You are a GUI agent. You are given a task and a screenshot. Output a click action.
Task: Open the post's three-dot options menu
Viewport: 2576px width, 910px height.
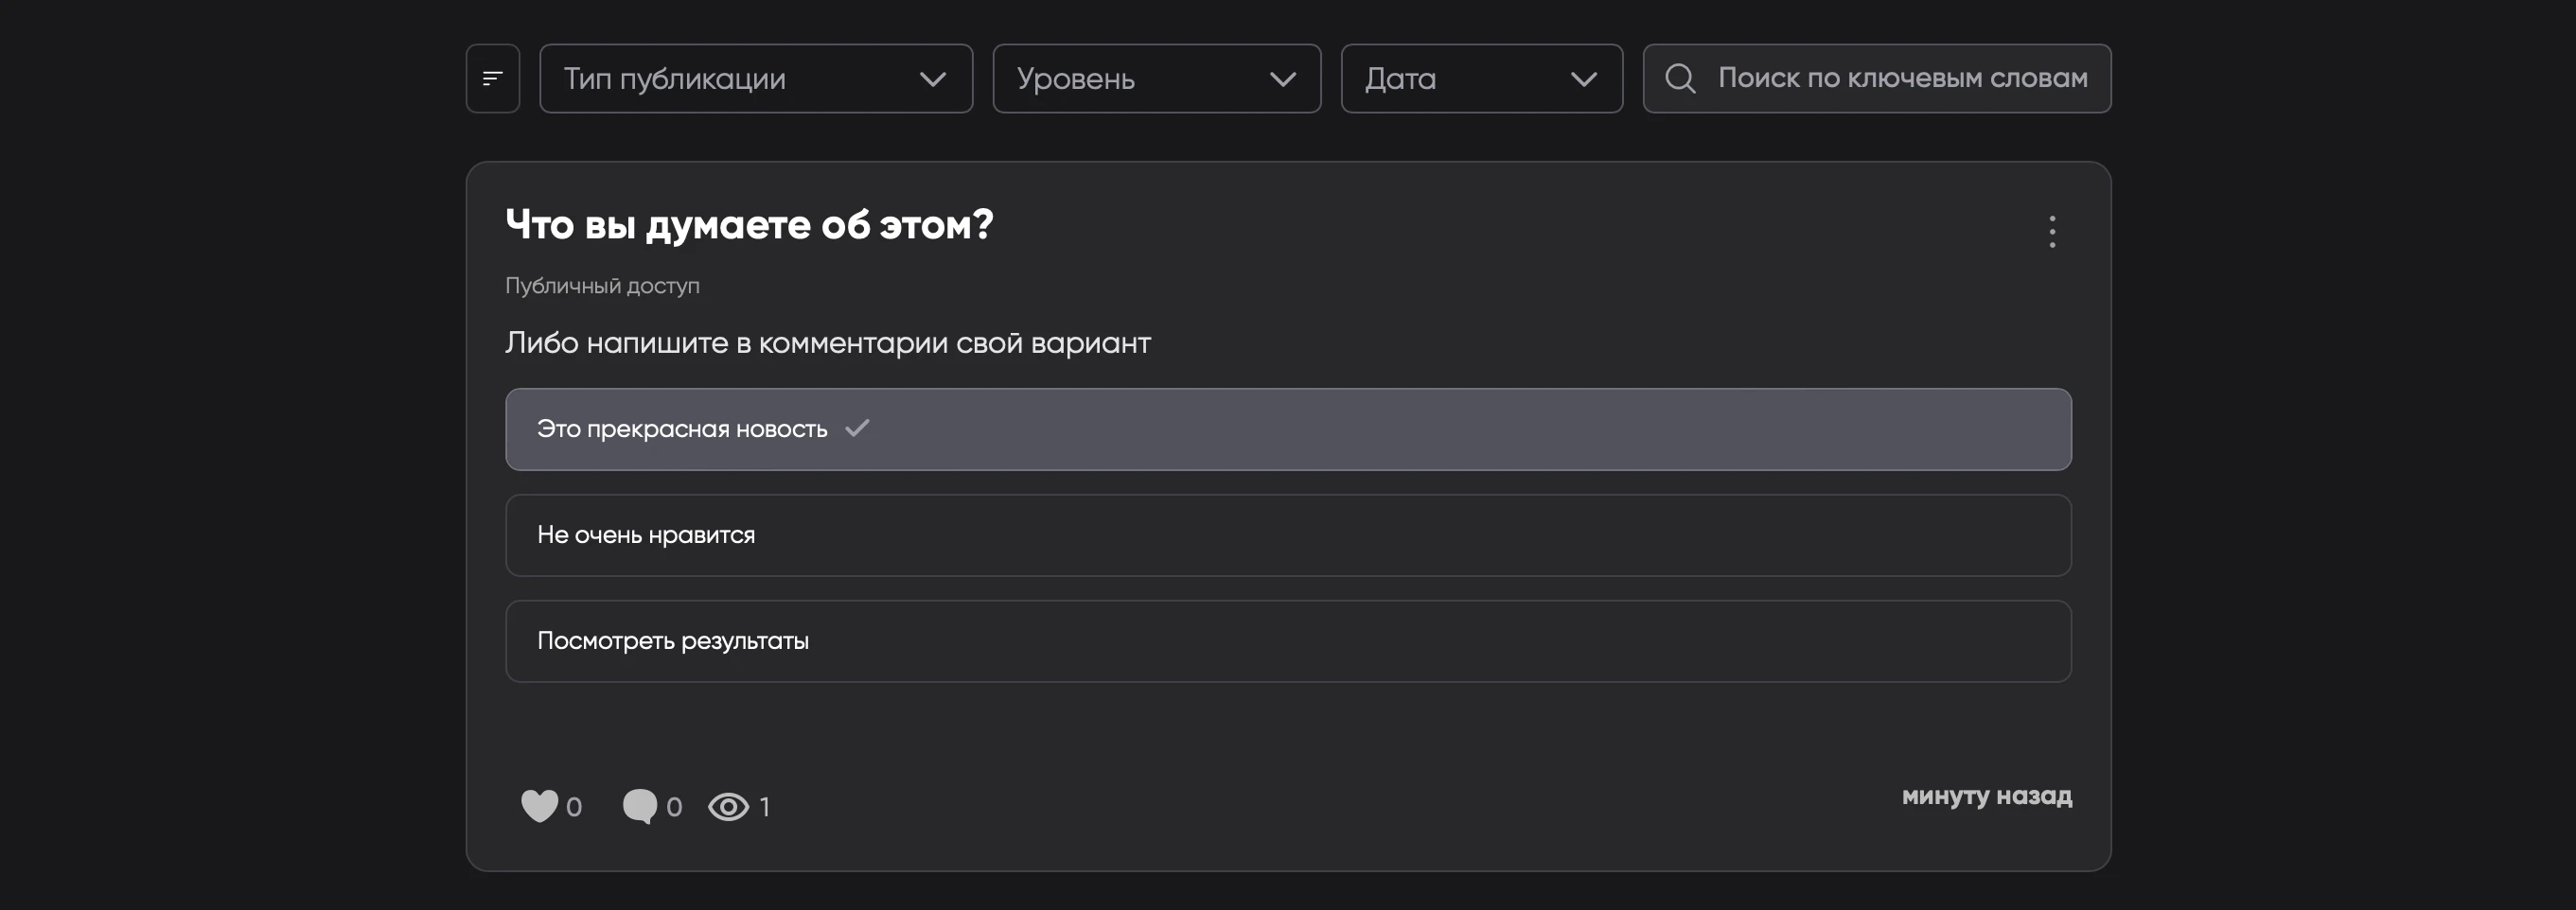click(x=2051, y=232)
